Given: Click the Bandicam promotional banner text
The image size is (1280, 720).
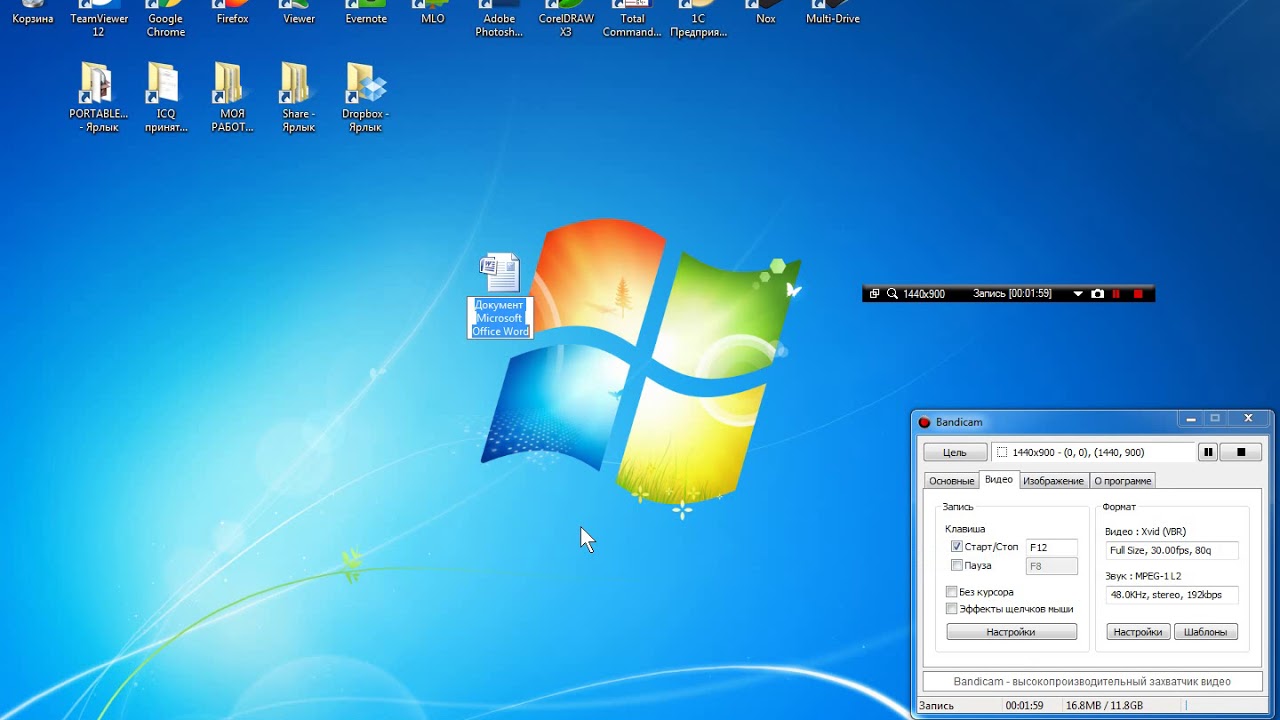Looking at the screenshot, I should click(1092, 682).
